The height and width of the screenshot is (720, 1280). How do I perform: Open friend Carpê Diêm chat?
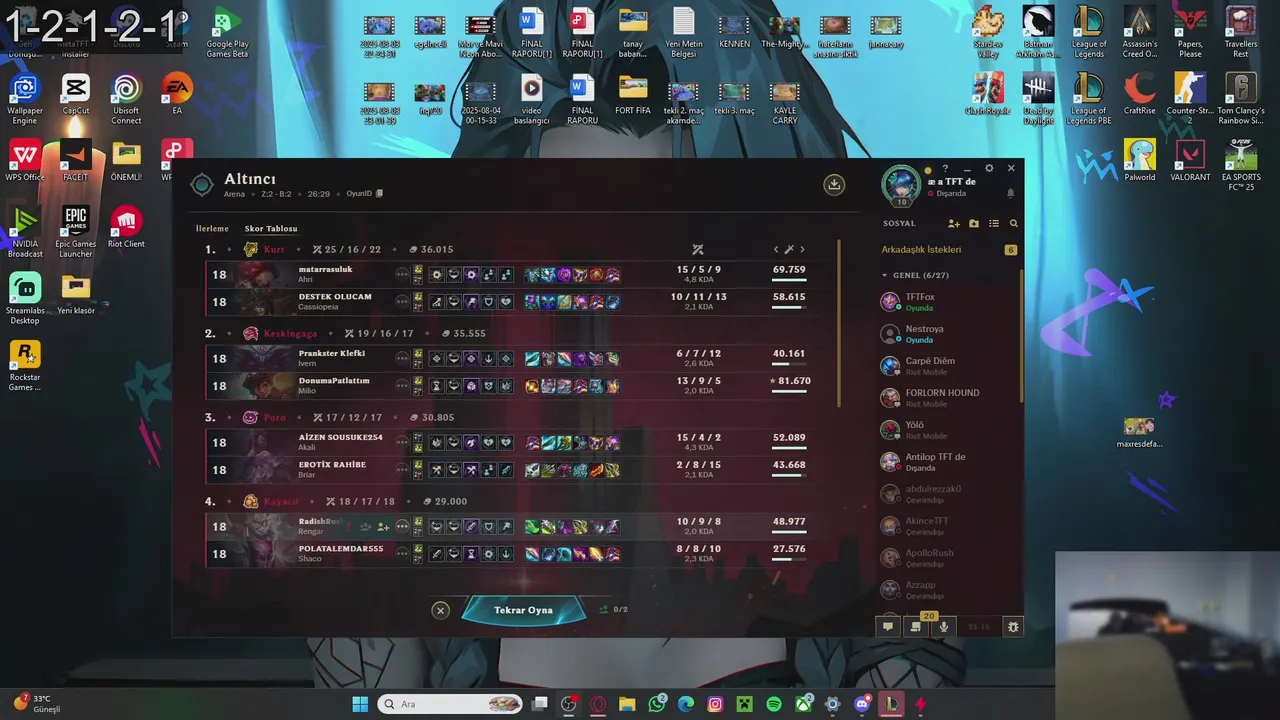(x=950, y=365)
